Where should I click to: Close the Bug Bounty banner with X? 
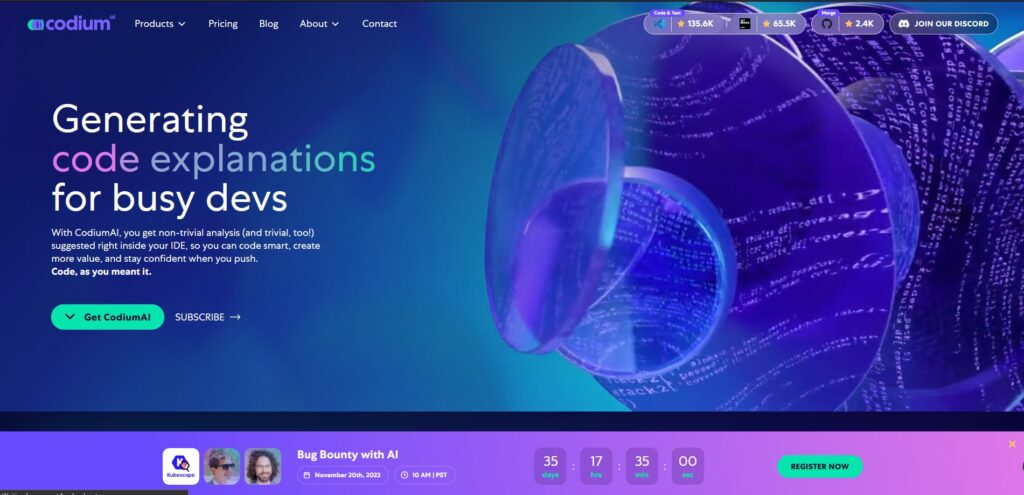click(x=1012, y=444)
